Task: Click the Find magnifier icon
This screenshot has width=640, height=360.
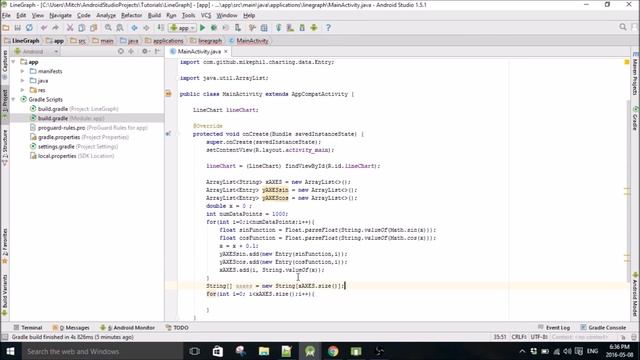Action: pyautogui.click(x=108, y=28)
